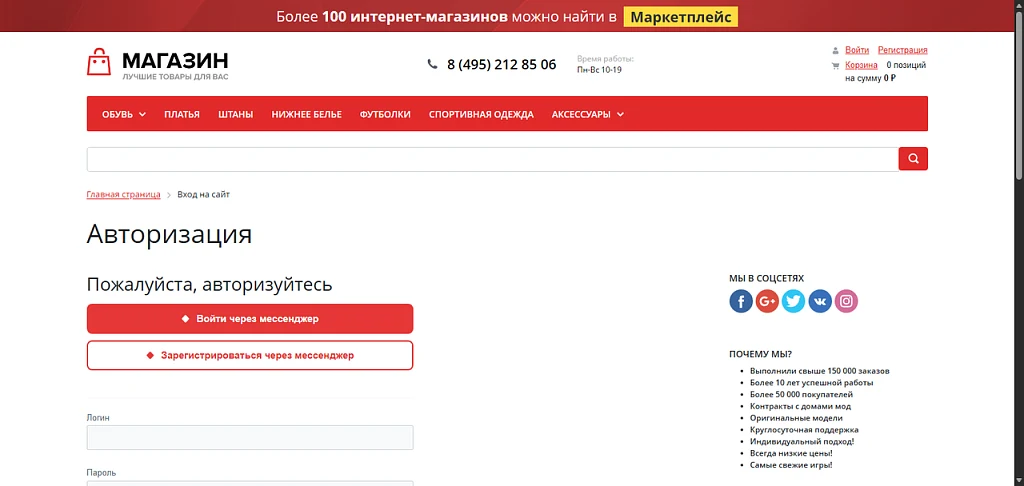Click the МЫ В СОЦСЕТЯХ heading

tap(767, 278)
